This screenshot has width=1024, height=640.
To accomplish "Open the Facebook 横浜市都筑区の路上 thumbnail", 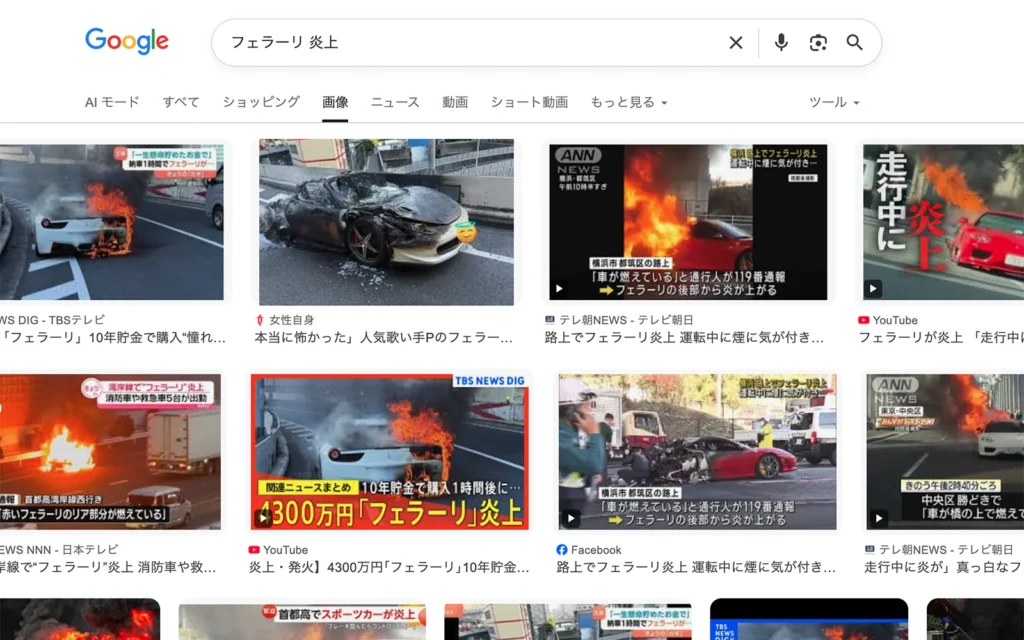I will [697, 452].
